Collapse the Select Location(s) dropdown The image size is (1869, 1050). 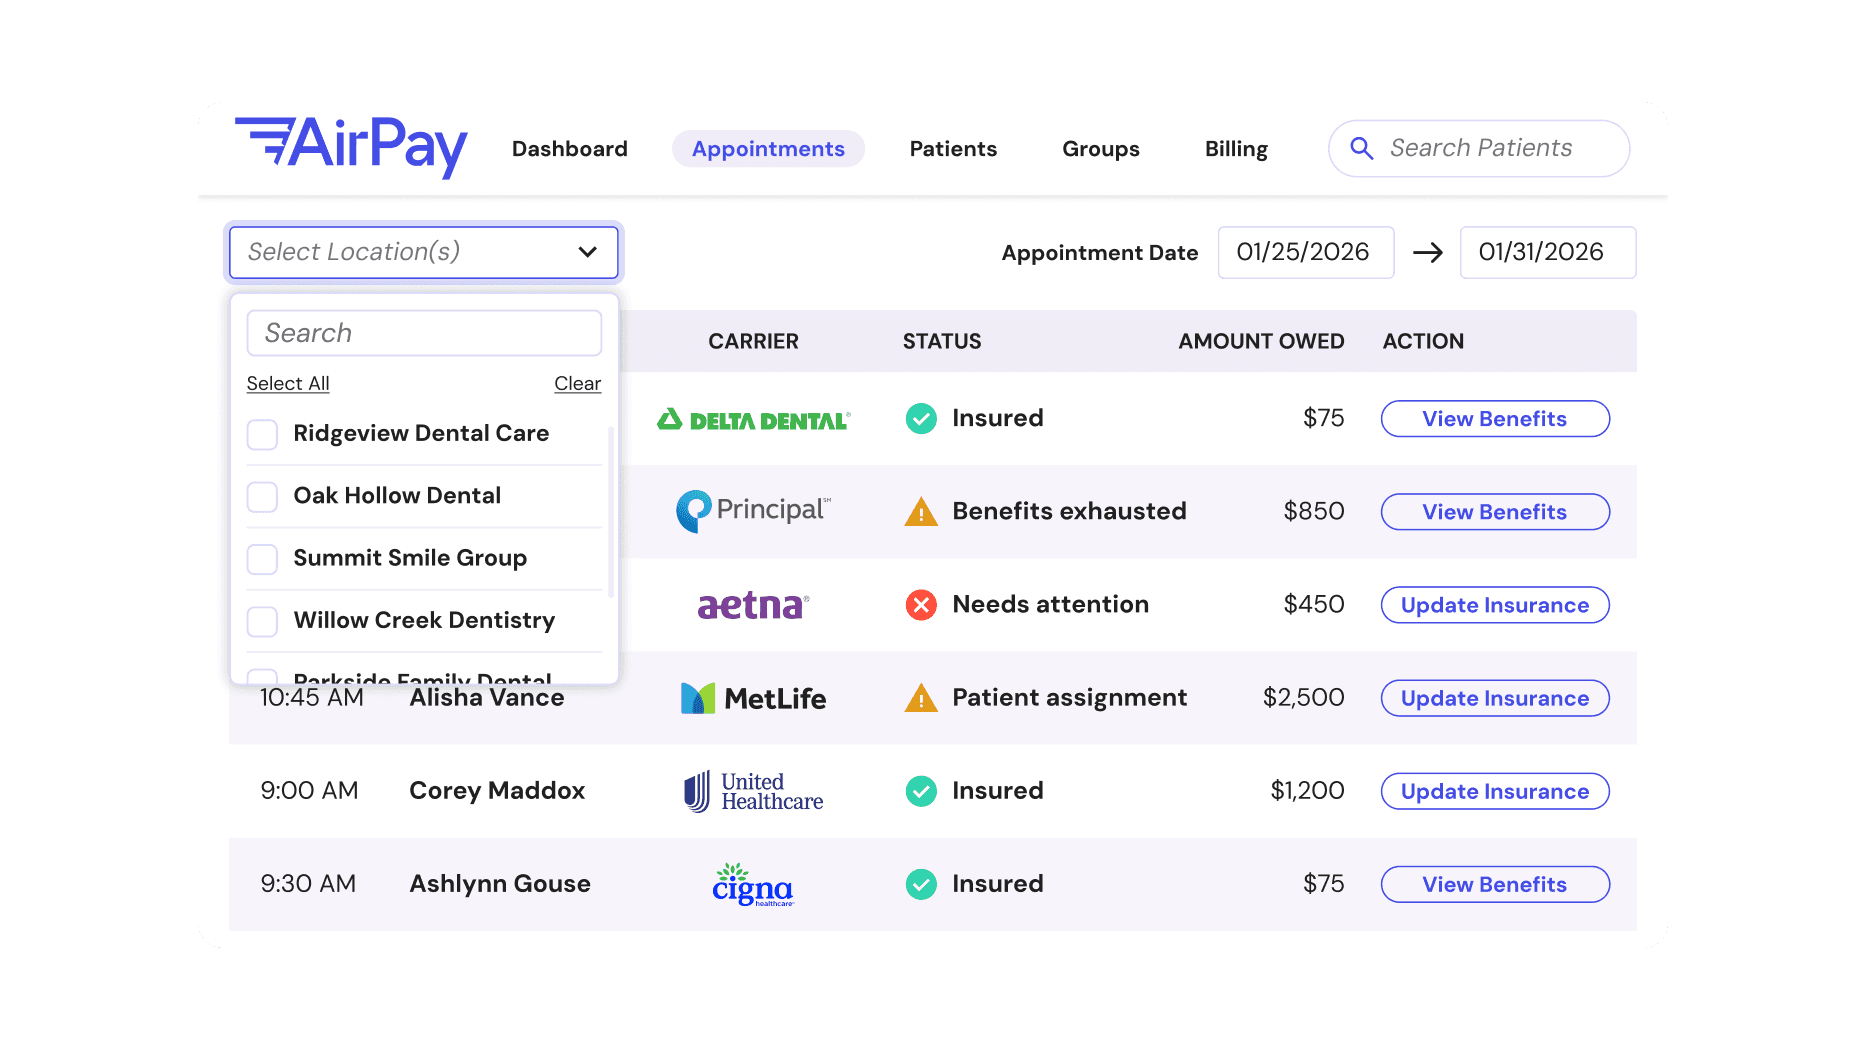point(424,252)
